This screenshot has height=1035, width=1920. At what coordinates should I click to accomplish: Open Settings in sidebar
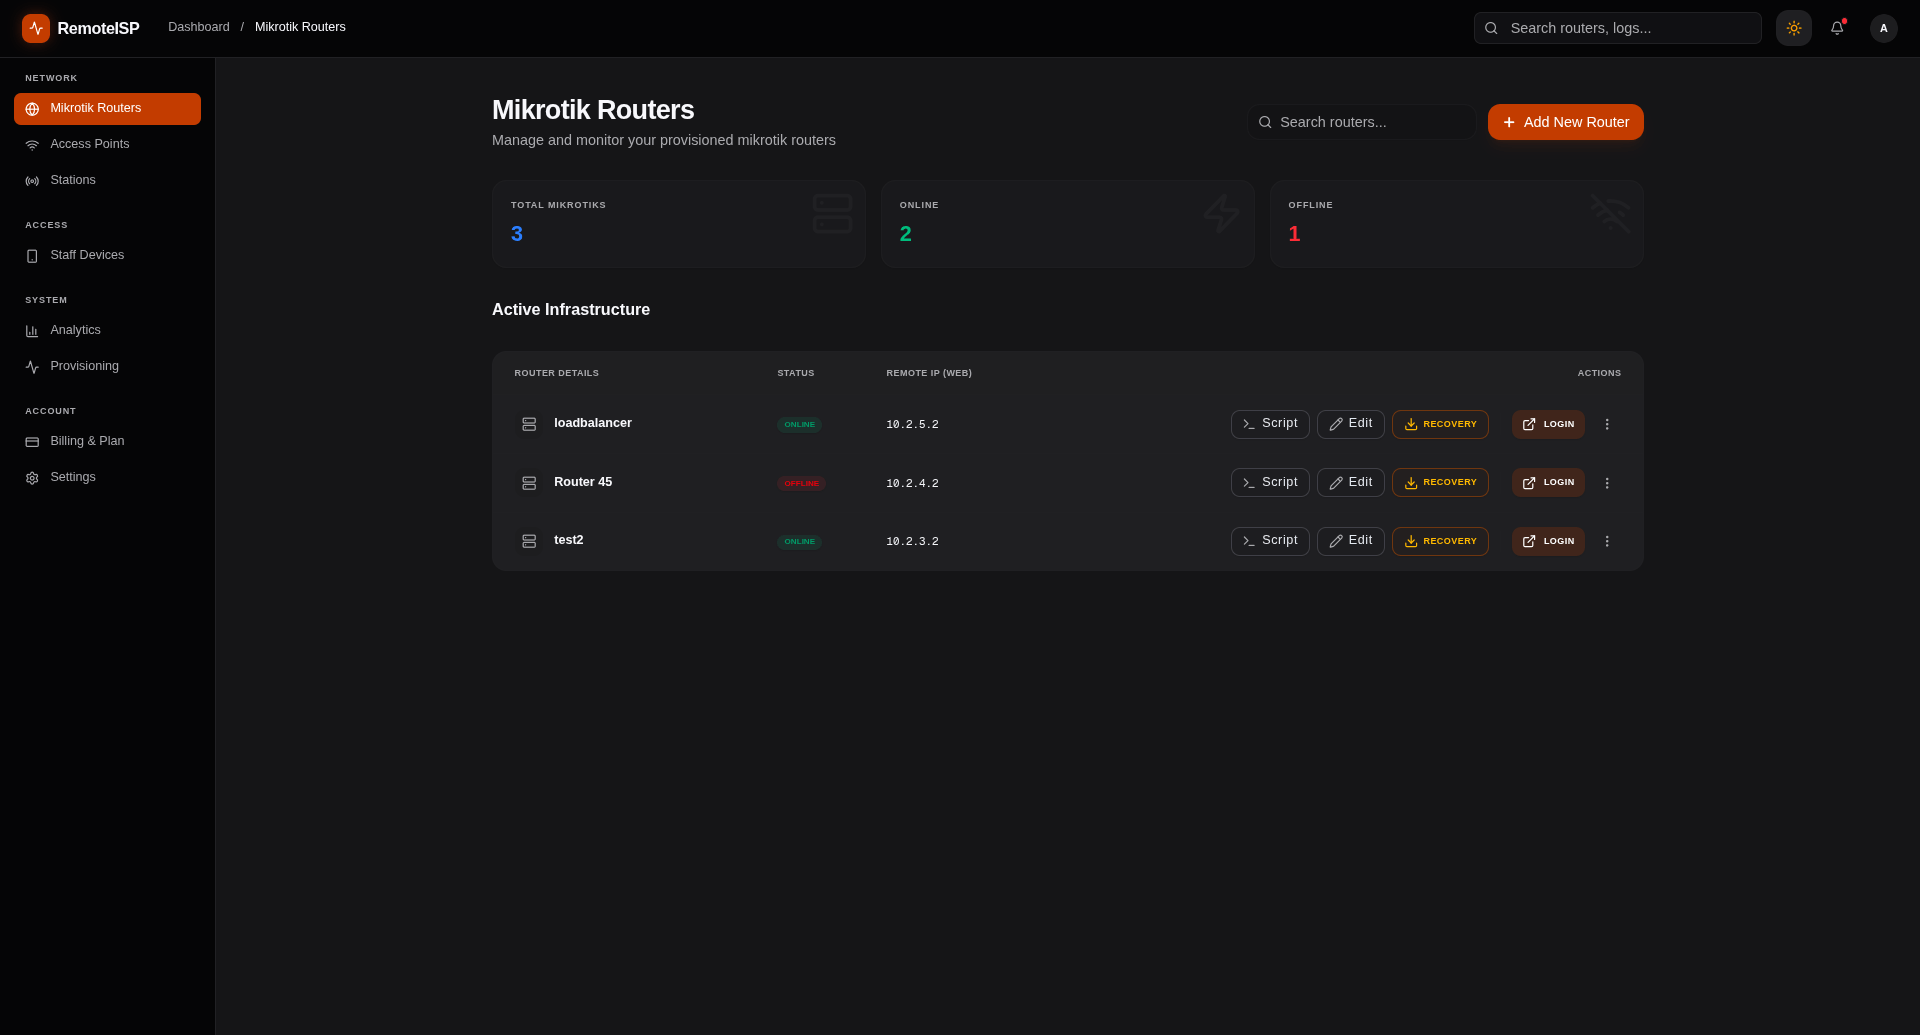click(x=107, y=478)
